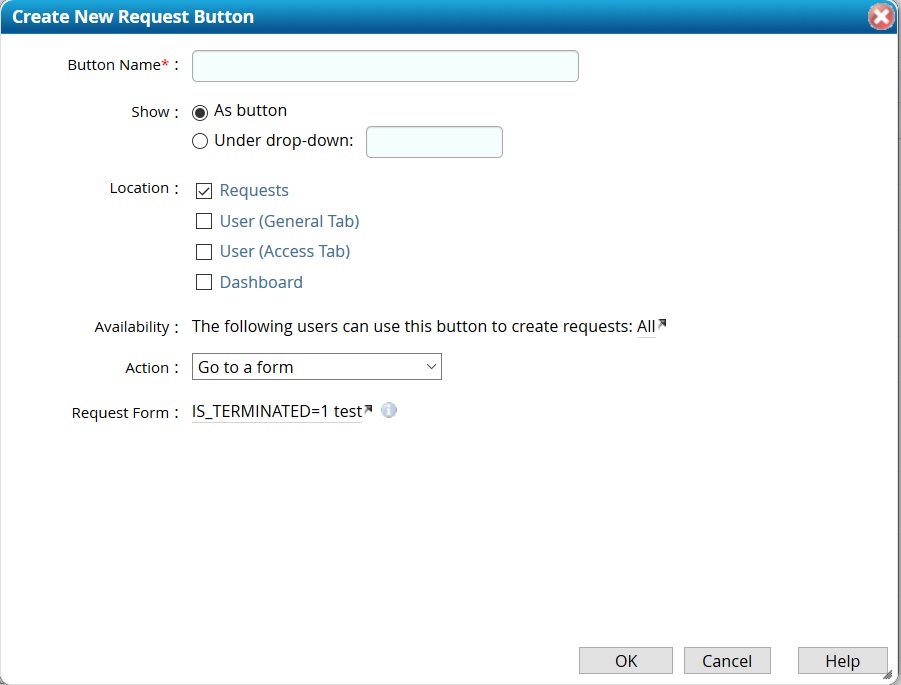The image size is (901, 685).
Task: Click the Cancel button
Action: (727, 660)
